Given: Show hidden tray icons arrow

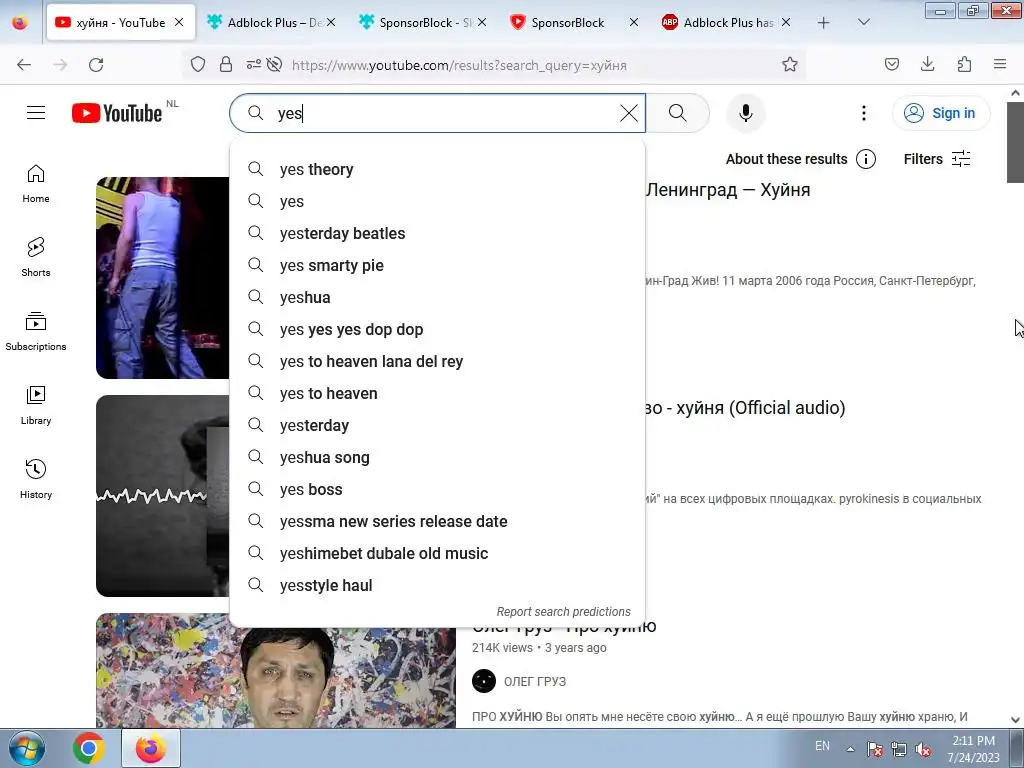Looking at the screenshot, I should pos(850,749).
